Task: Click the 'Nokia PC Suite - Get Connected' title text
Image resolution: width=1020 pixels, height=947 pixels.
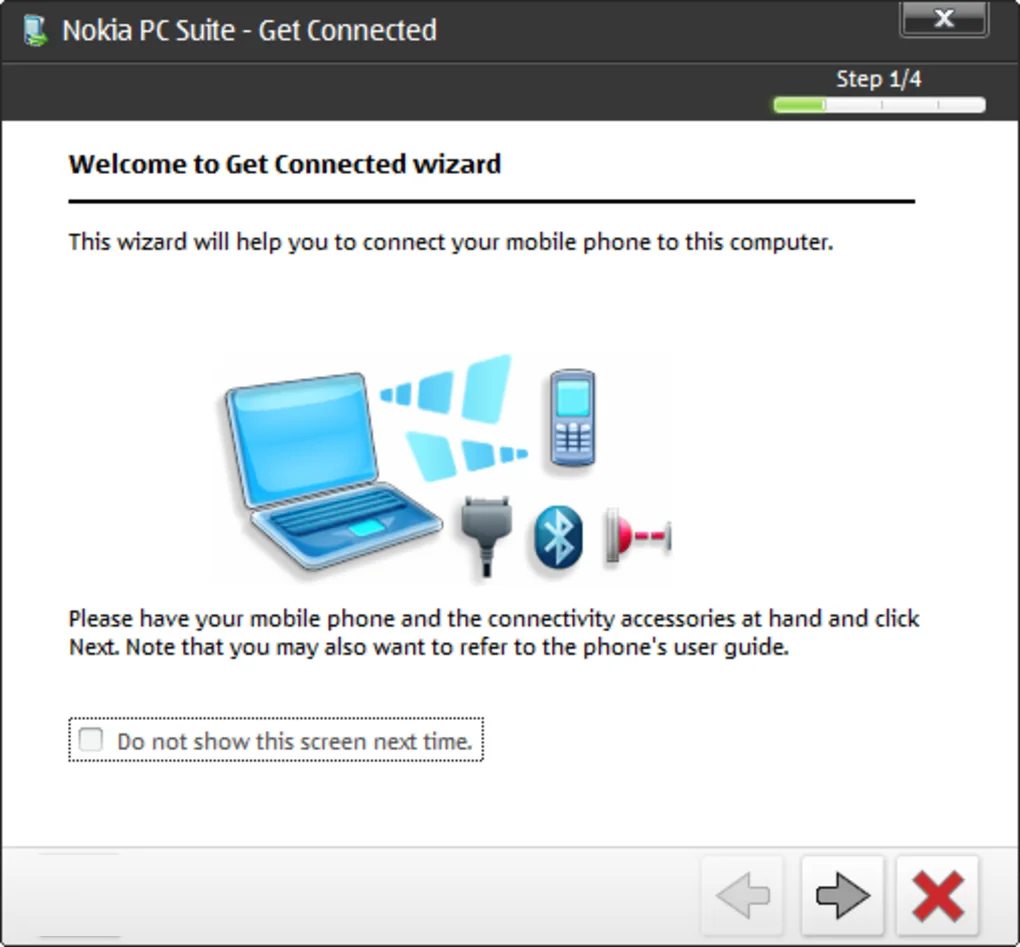Action: pyautogui.click(x=249, y=31)
